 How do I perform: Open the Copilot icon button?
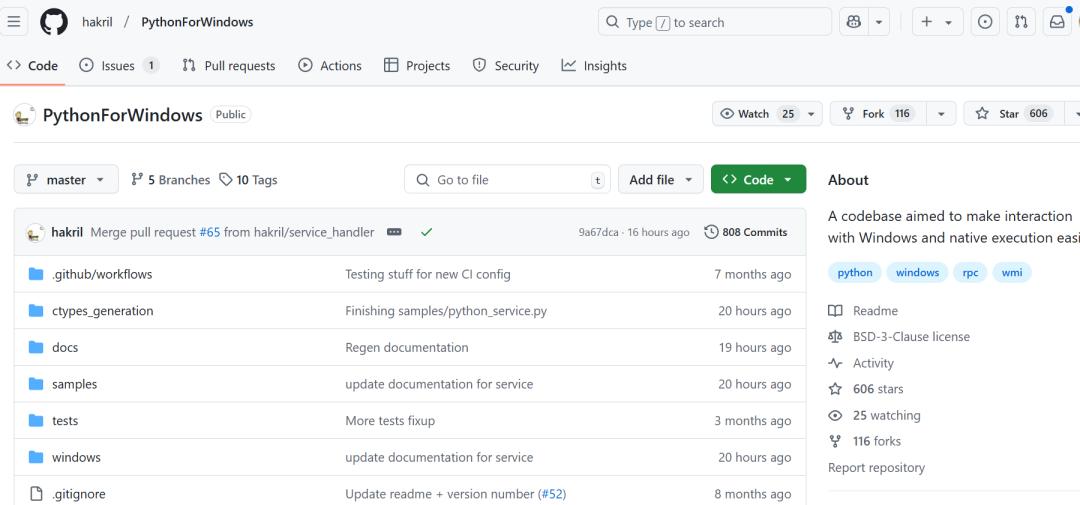click(854, 22)
